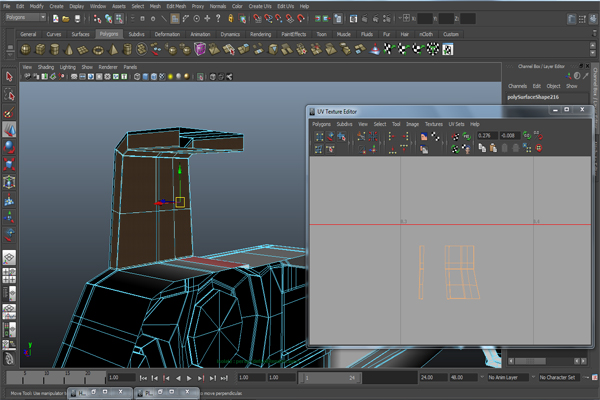Click the Save Scene icon
Screen dimensions: 600x400
(x=77, y=19)
